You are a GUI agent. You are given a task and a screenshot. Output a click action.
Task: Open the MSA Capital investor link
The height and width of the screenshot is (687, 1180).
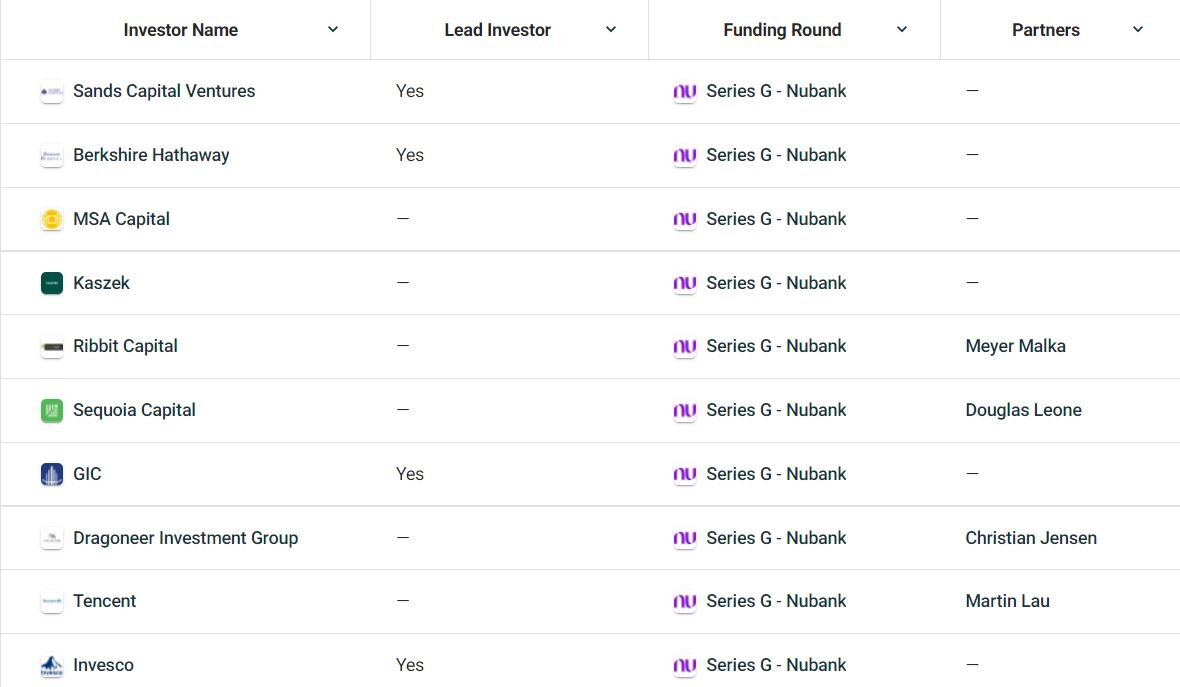121,219
